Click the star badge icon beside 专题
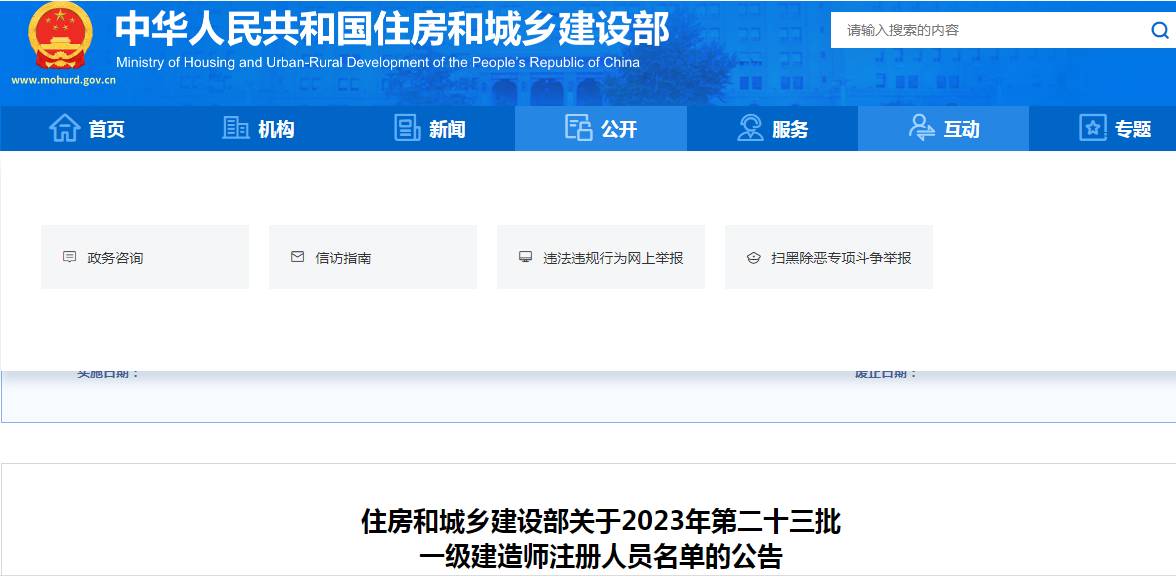1176x576 pixels. tap(1093, 128)
